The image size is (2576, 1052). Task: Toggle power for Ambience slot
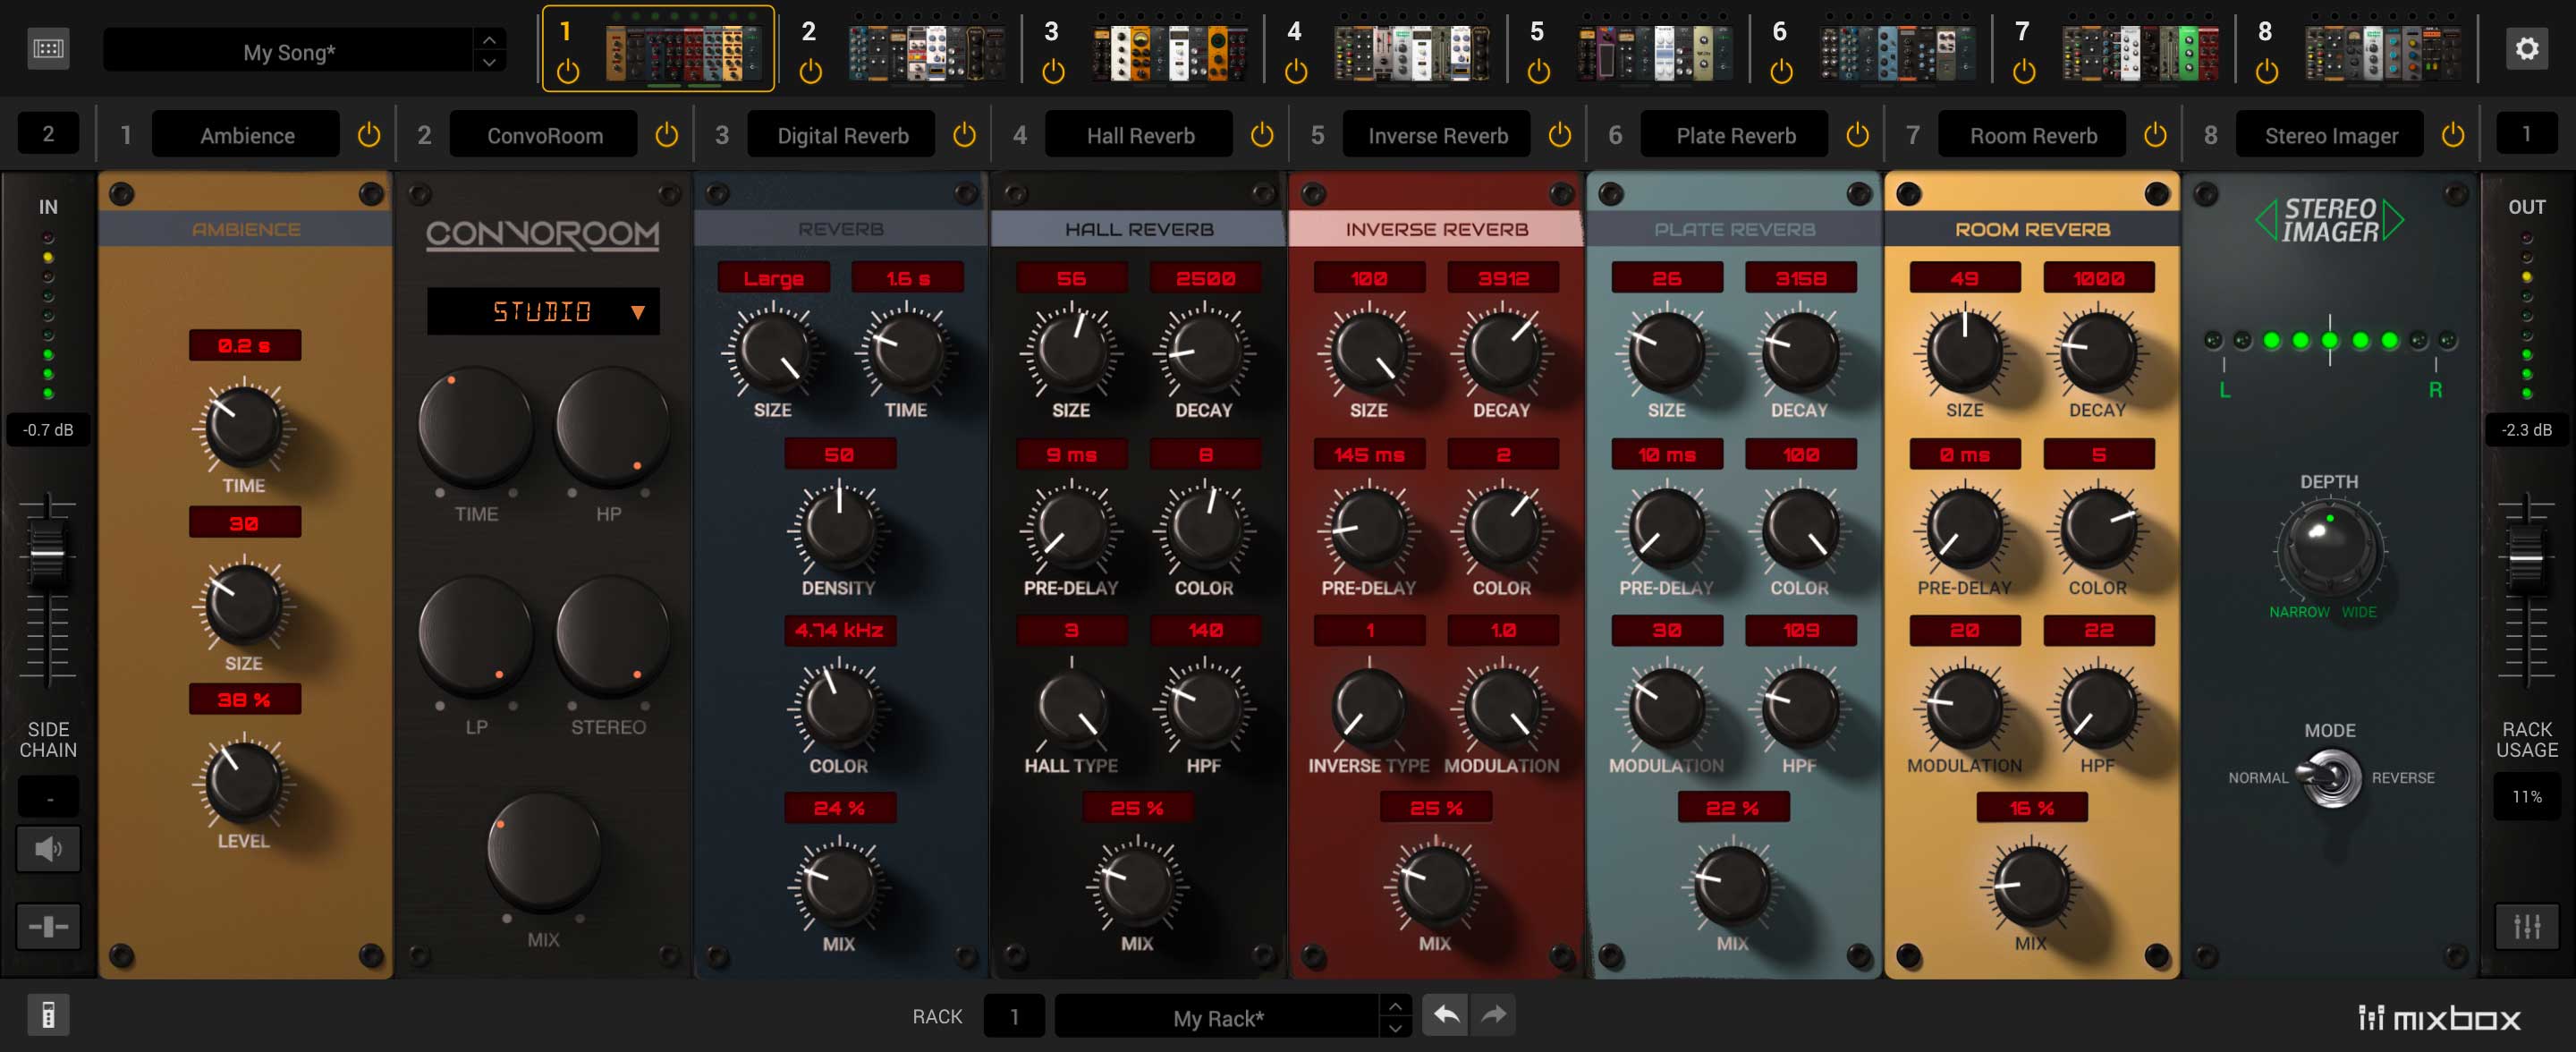pyautogui.click(x=369, y=135)
